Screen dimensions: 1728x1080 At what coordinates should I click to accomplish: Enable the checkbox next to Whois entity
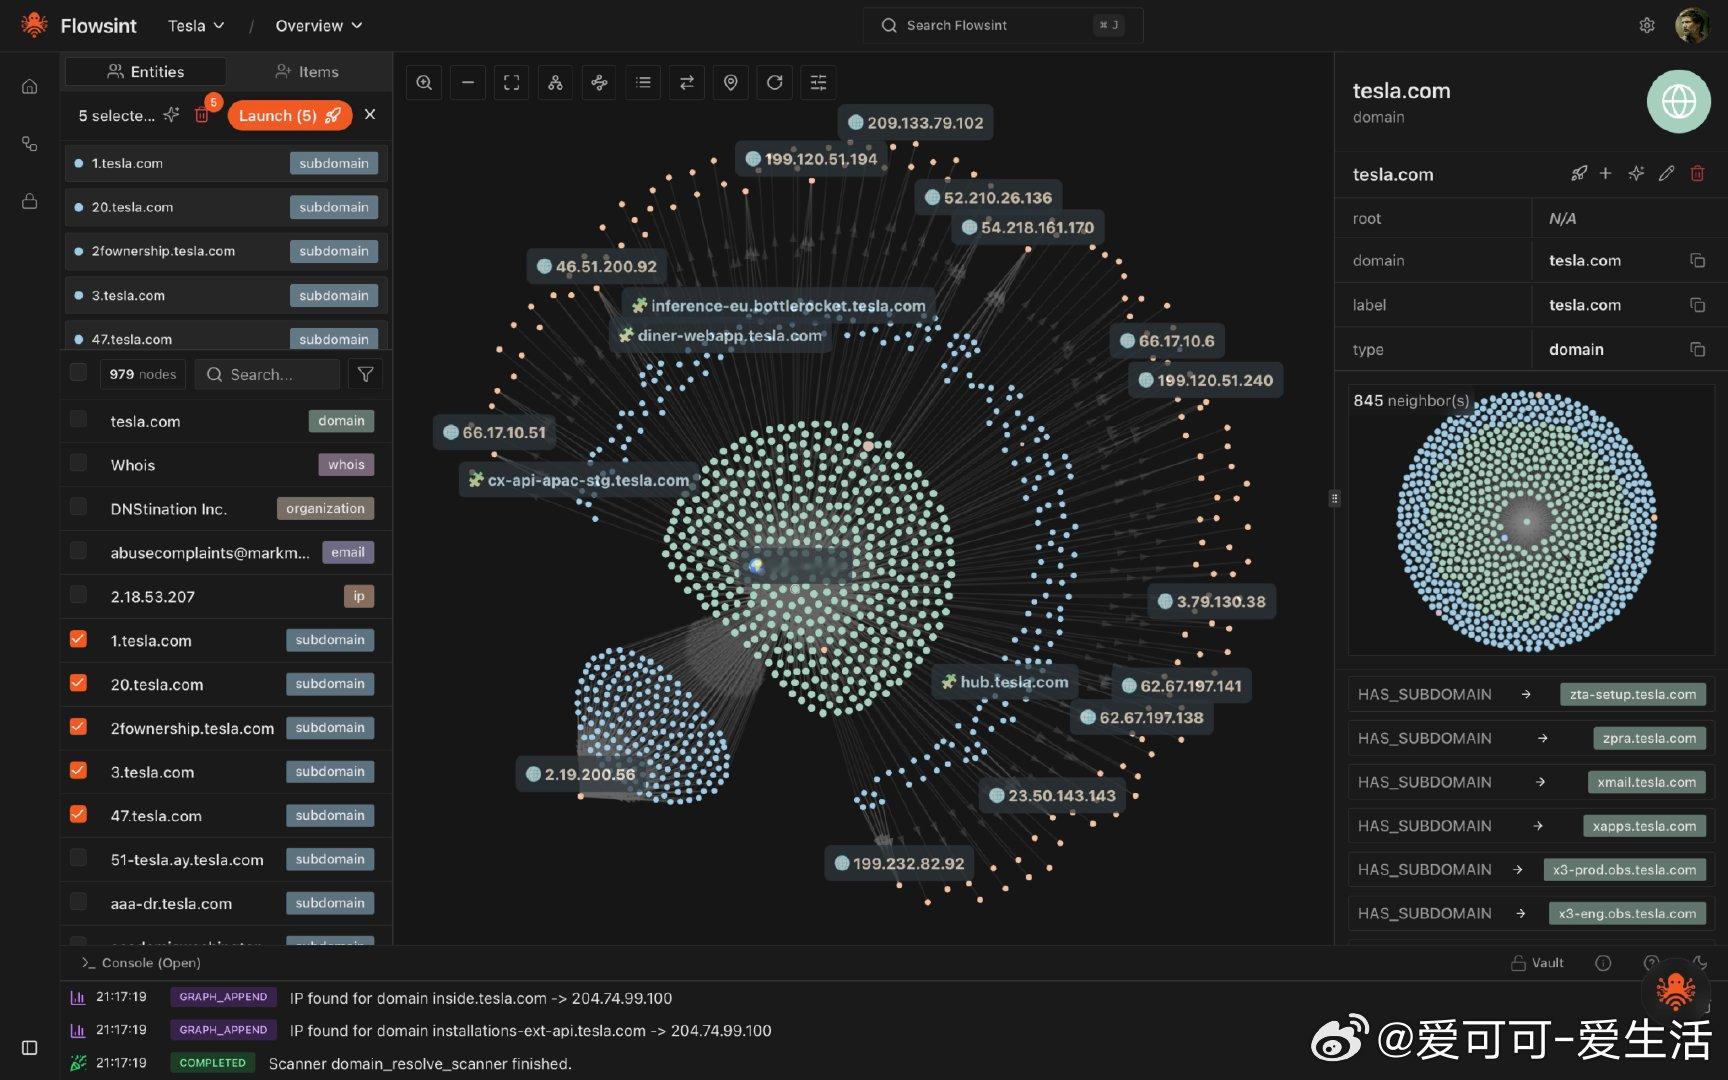point(78,462)
